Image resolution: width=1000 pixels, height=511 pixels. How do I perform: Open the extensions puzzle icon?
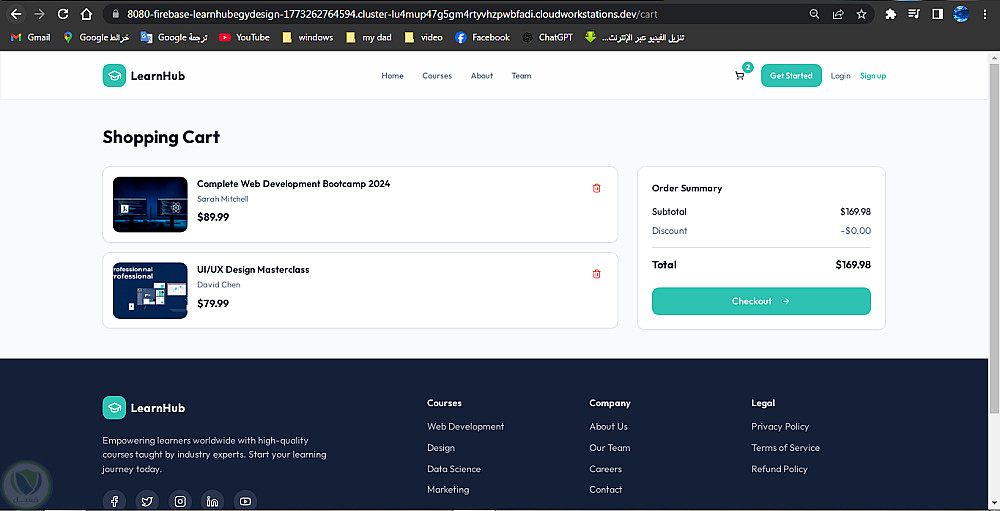(x=891, y=14)
